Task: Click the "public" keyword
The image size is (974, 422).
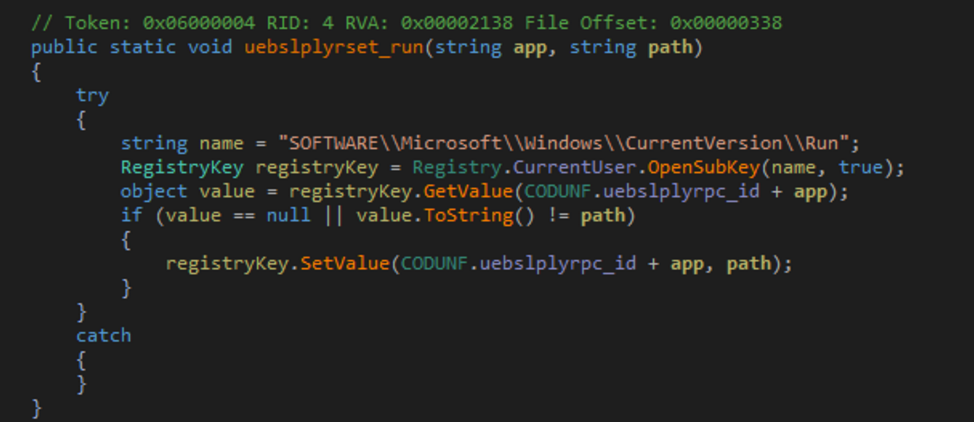Action: click(x=64, y=48)
